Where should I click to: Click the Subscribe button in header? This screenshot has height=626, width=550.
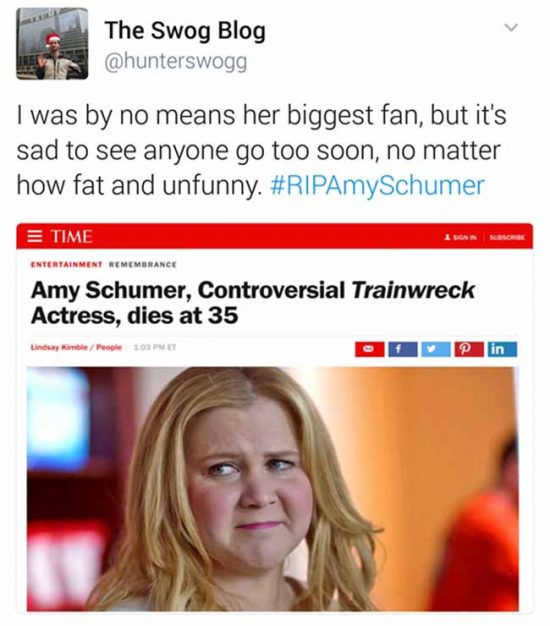507,237
